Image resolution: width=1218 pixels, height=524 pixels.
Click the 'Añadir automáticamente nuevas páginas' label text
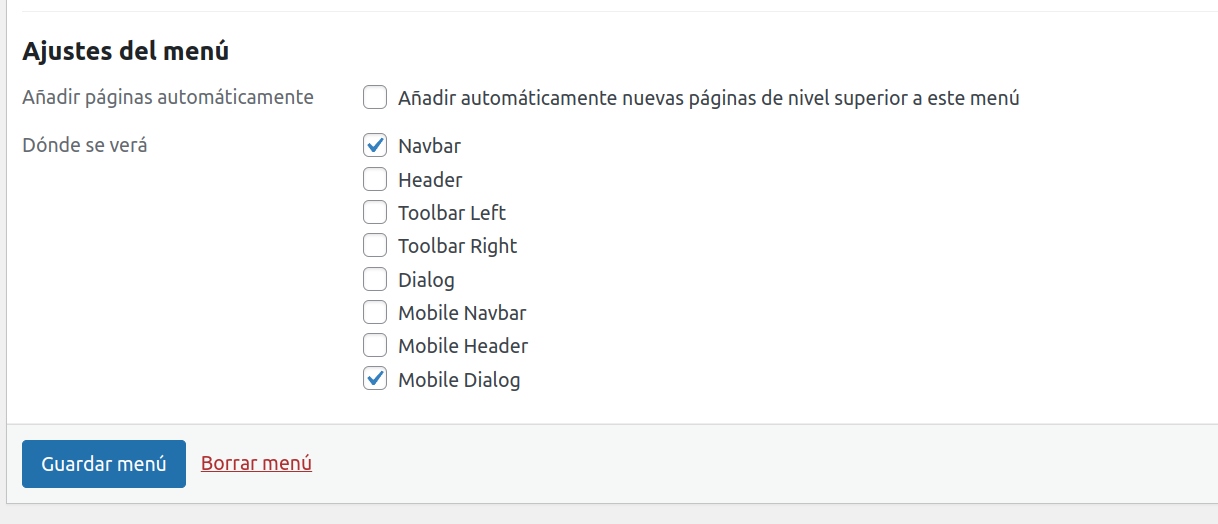[708, 98]
